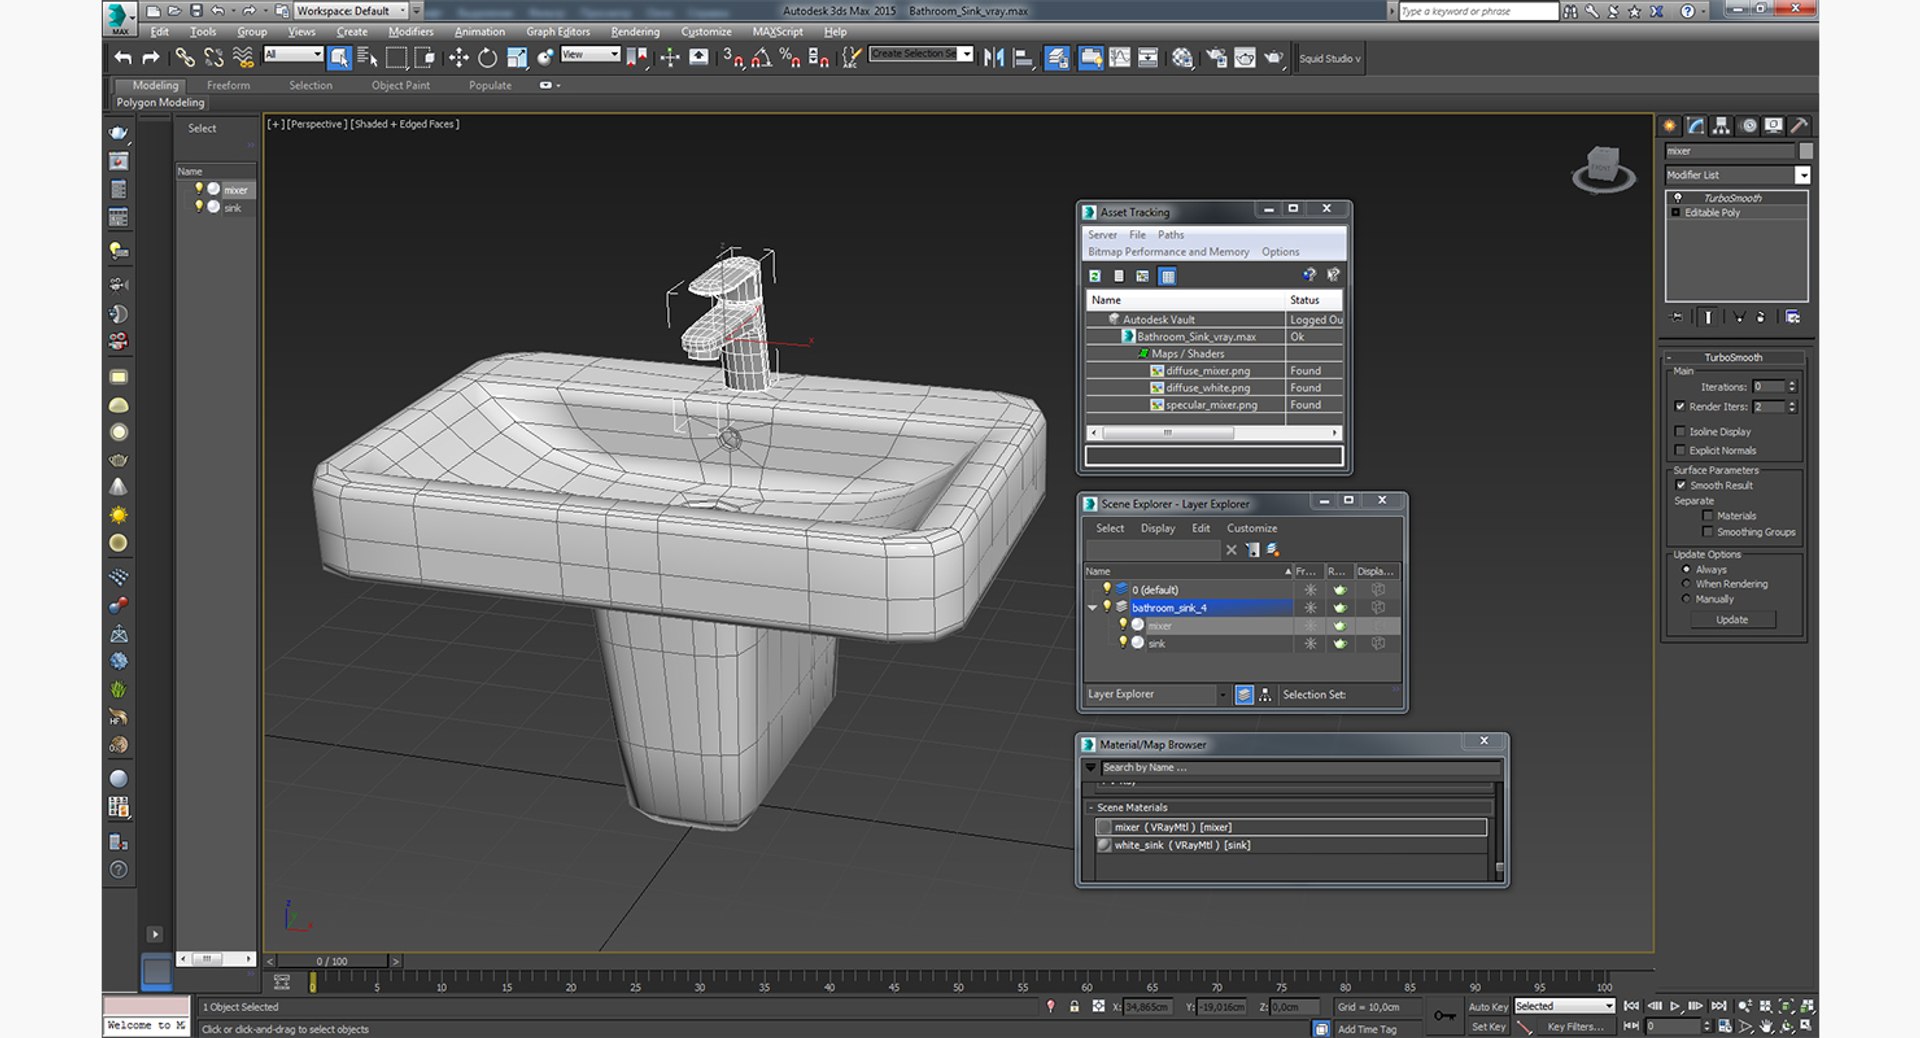Toggle Render Iters checkbox
The width and height of the screenshot is (1920, 1038).
tap(1680, 407)
